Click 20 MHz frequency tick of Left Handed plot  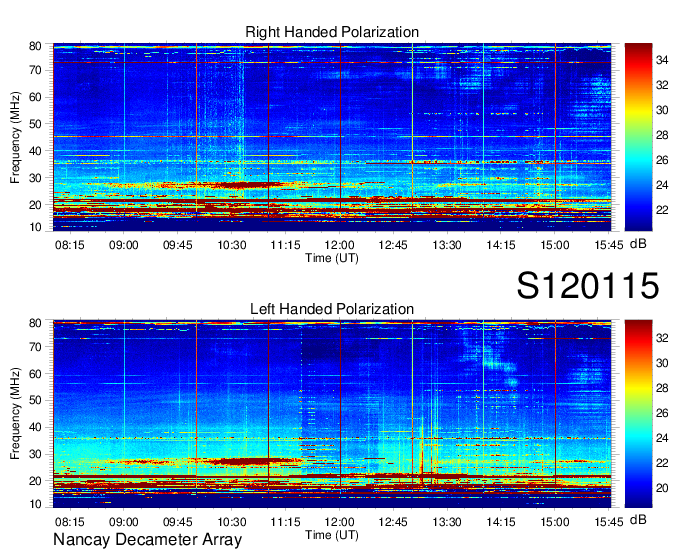pyautogui.click(x=35, y=481)
